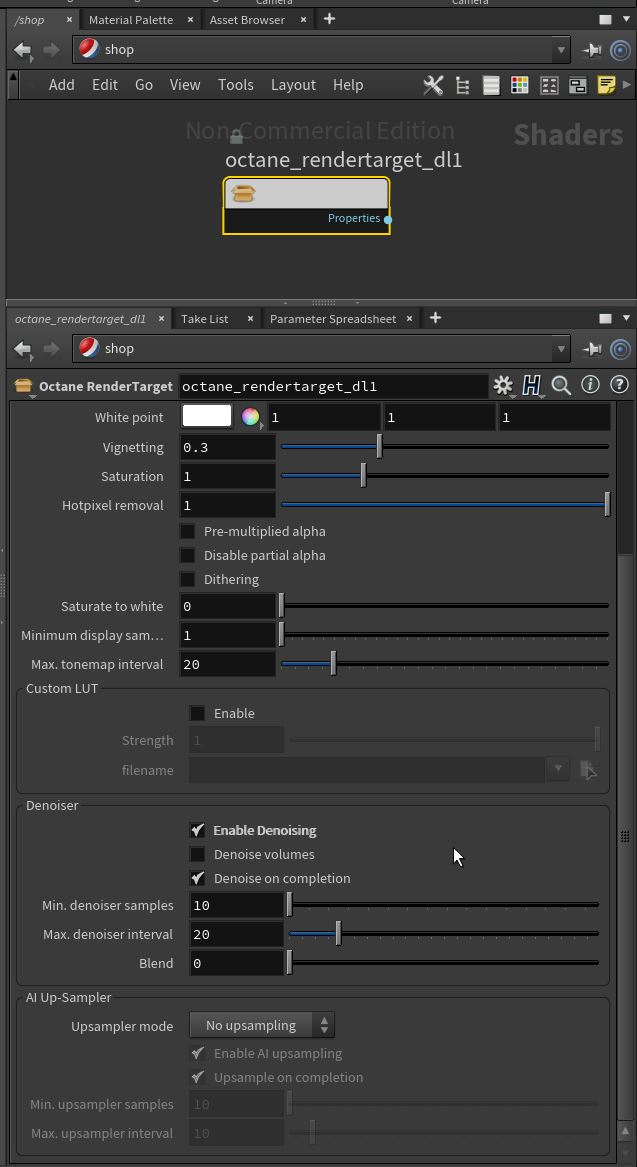The width and height of the screenshot is (637, 1167).
Task: Expand the network toolbar overflow arrow
Action: 626,85
